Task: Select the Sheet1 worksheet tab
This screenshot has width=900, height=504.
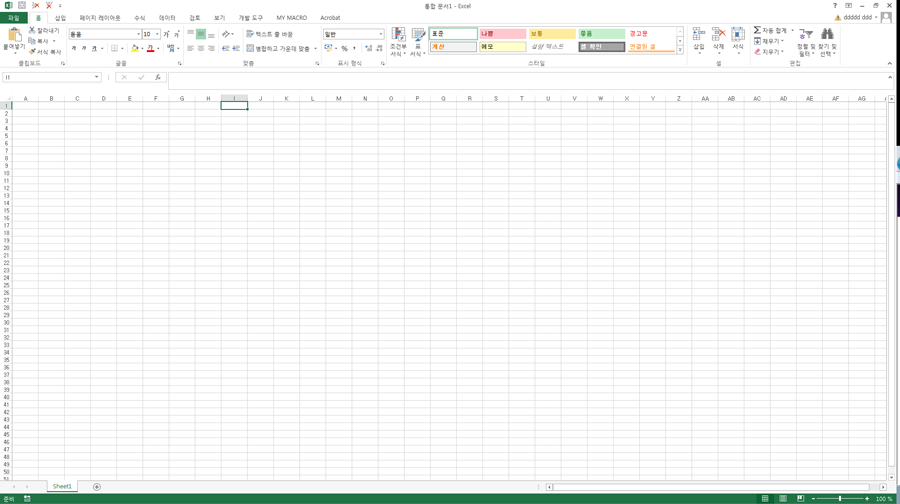Action: click(62, 486)
